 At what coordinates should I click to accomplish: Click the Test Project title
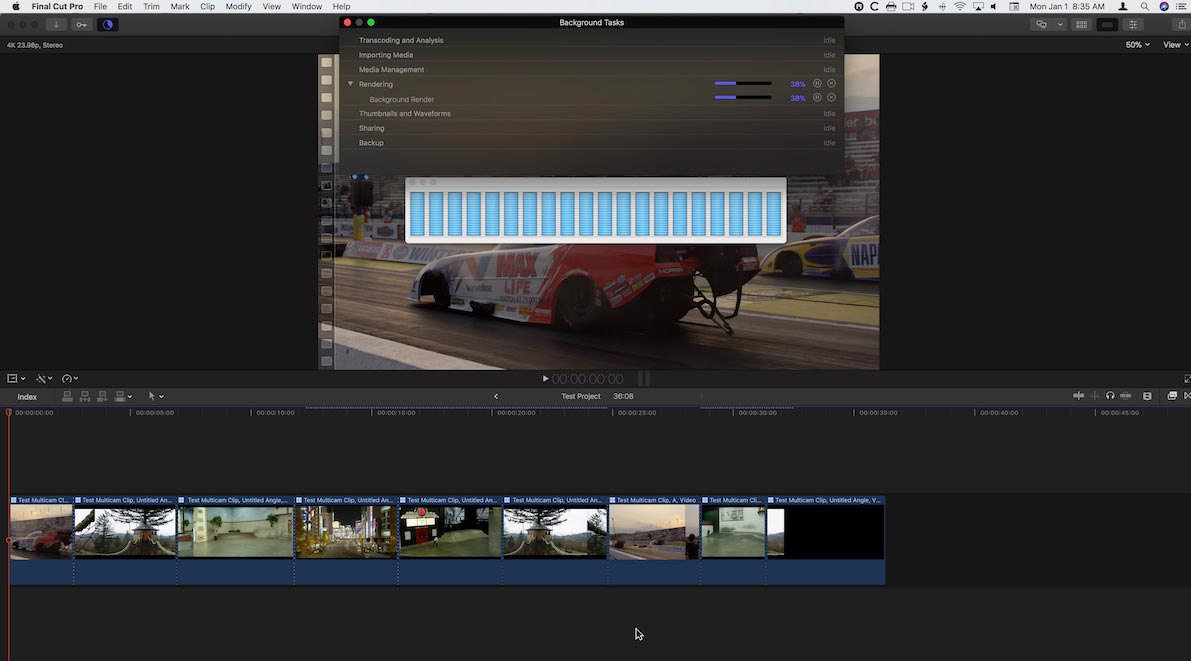(x=580, y=397)
